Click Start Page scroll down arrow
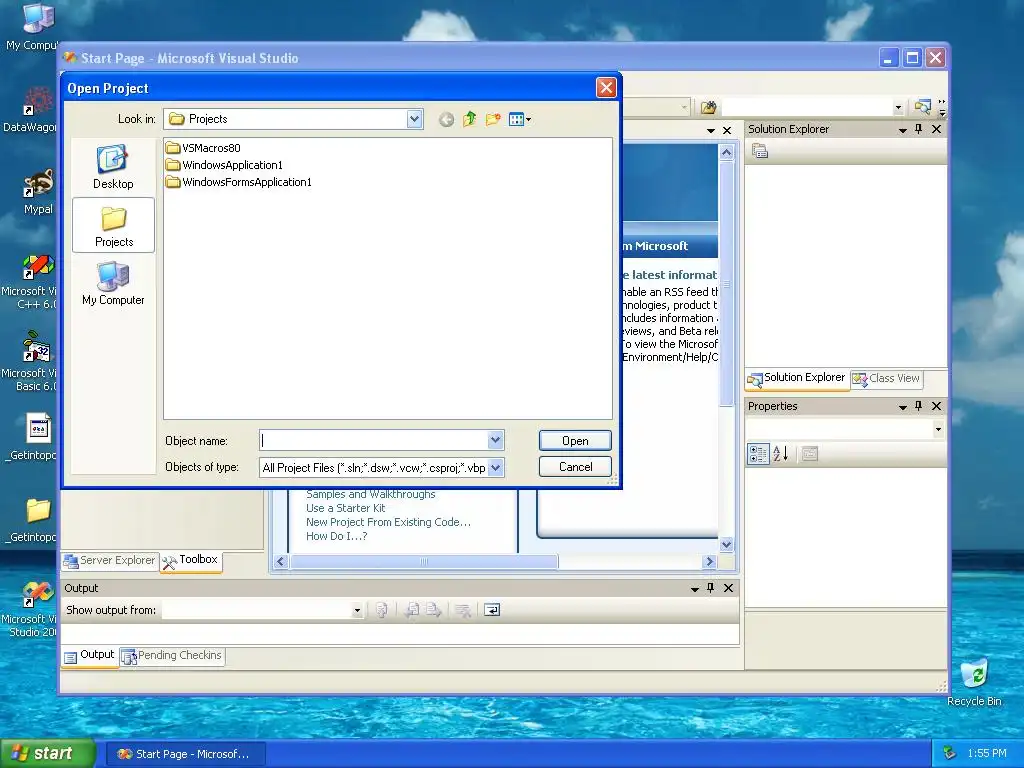Viewport: 1024px width, 768px height. point(726,545)
